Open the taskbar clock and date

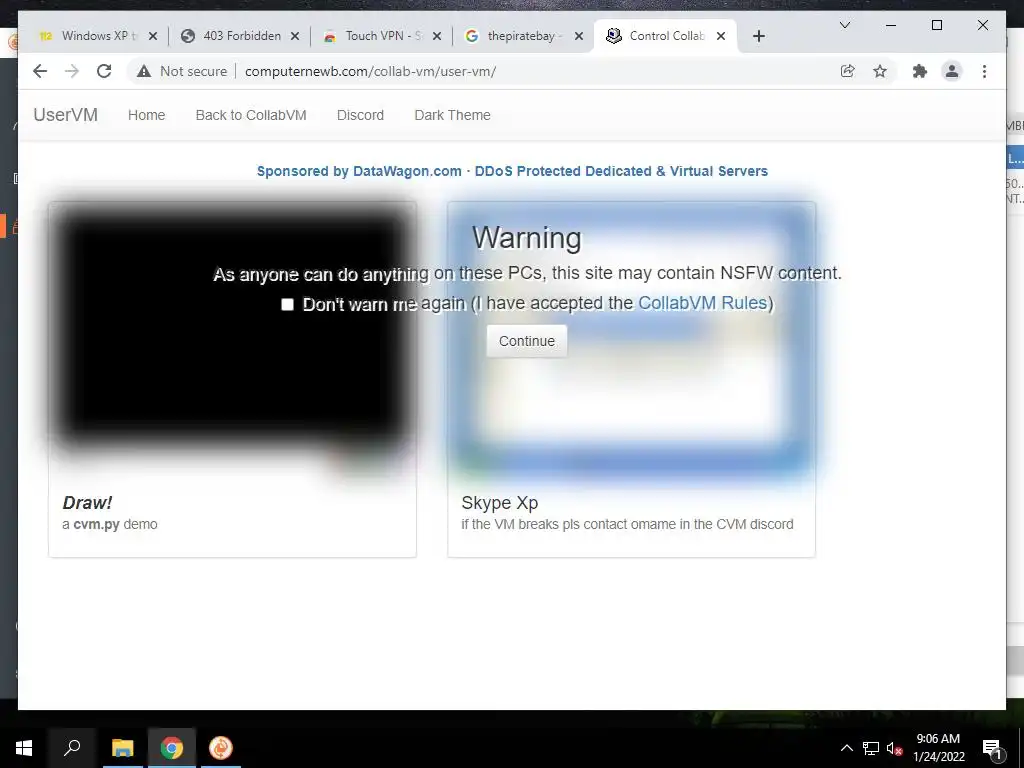pyautogui.click(x=938, y=748)
